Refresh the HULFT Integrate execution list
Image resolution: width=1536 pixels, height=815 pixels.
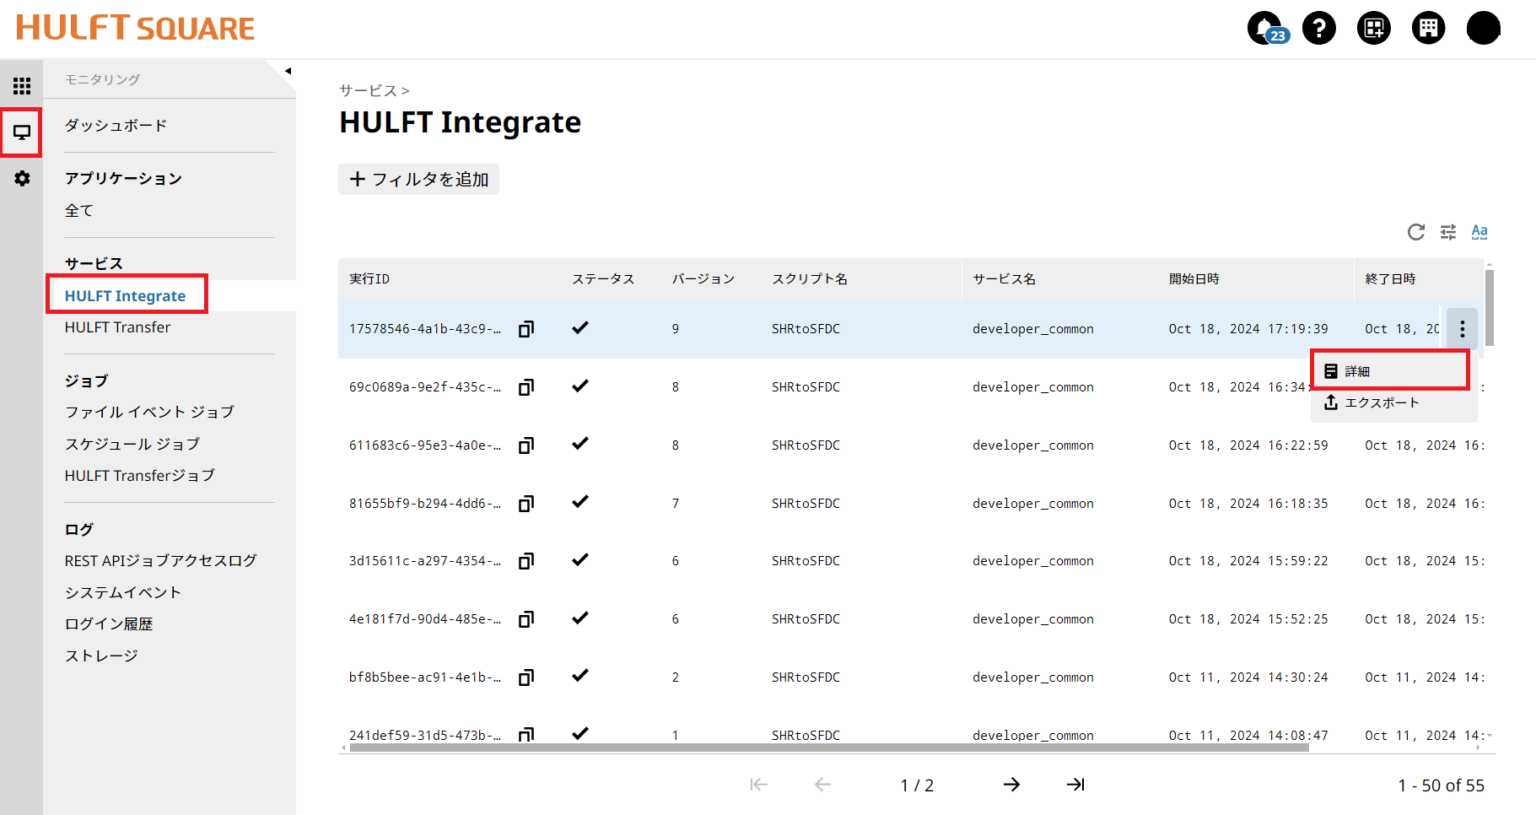pos(1415,232)
